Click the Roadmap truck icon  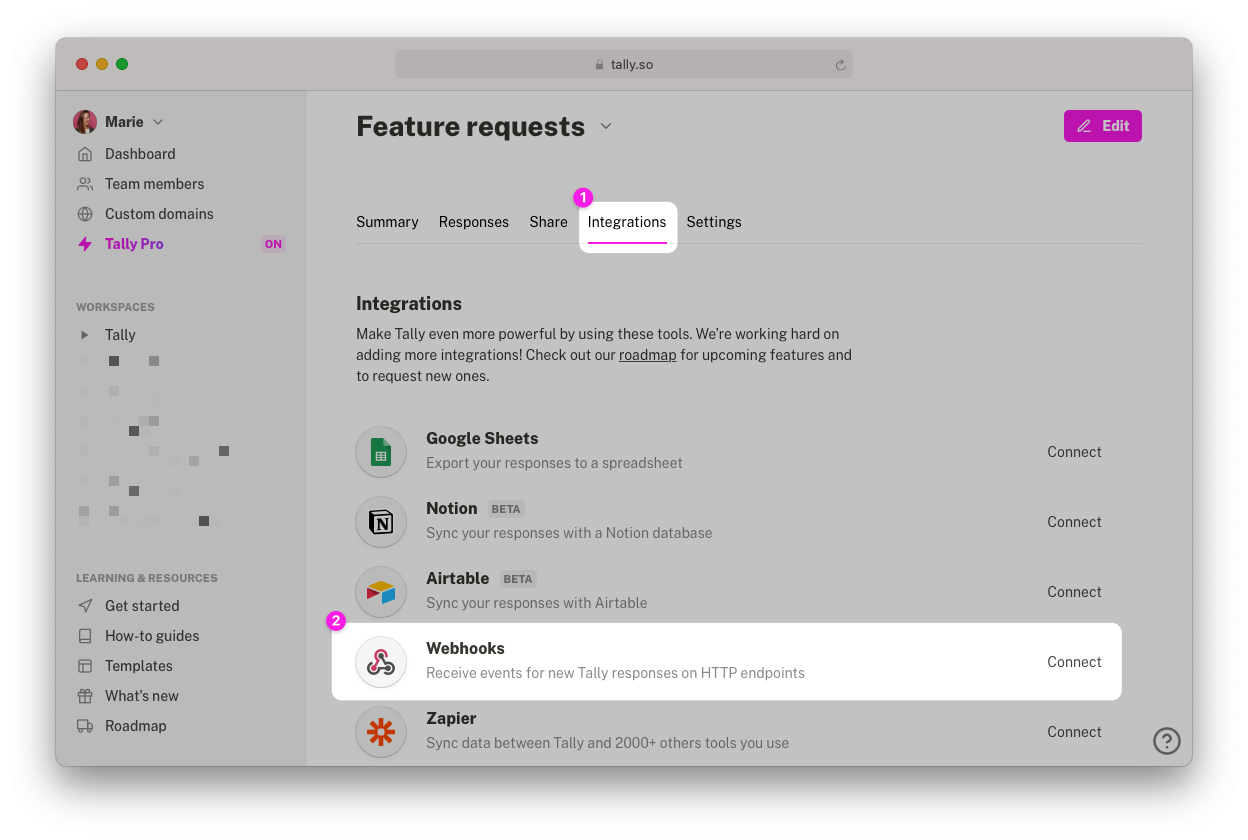pos(85,726)
